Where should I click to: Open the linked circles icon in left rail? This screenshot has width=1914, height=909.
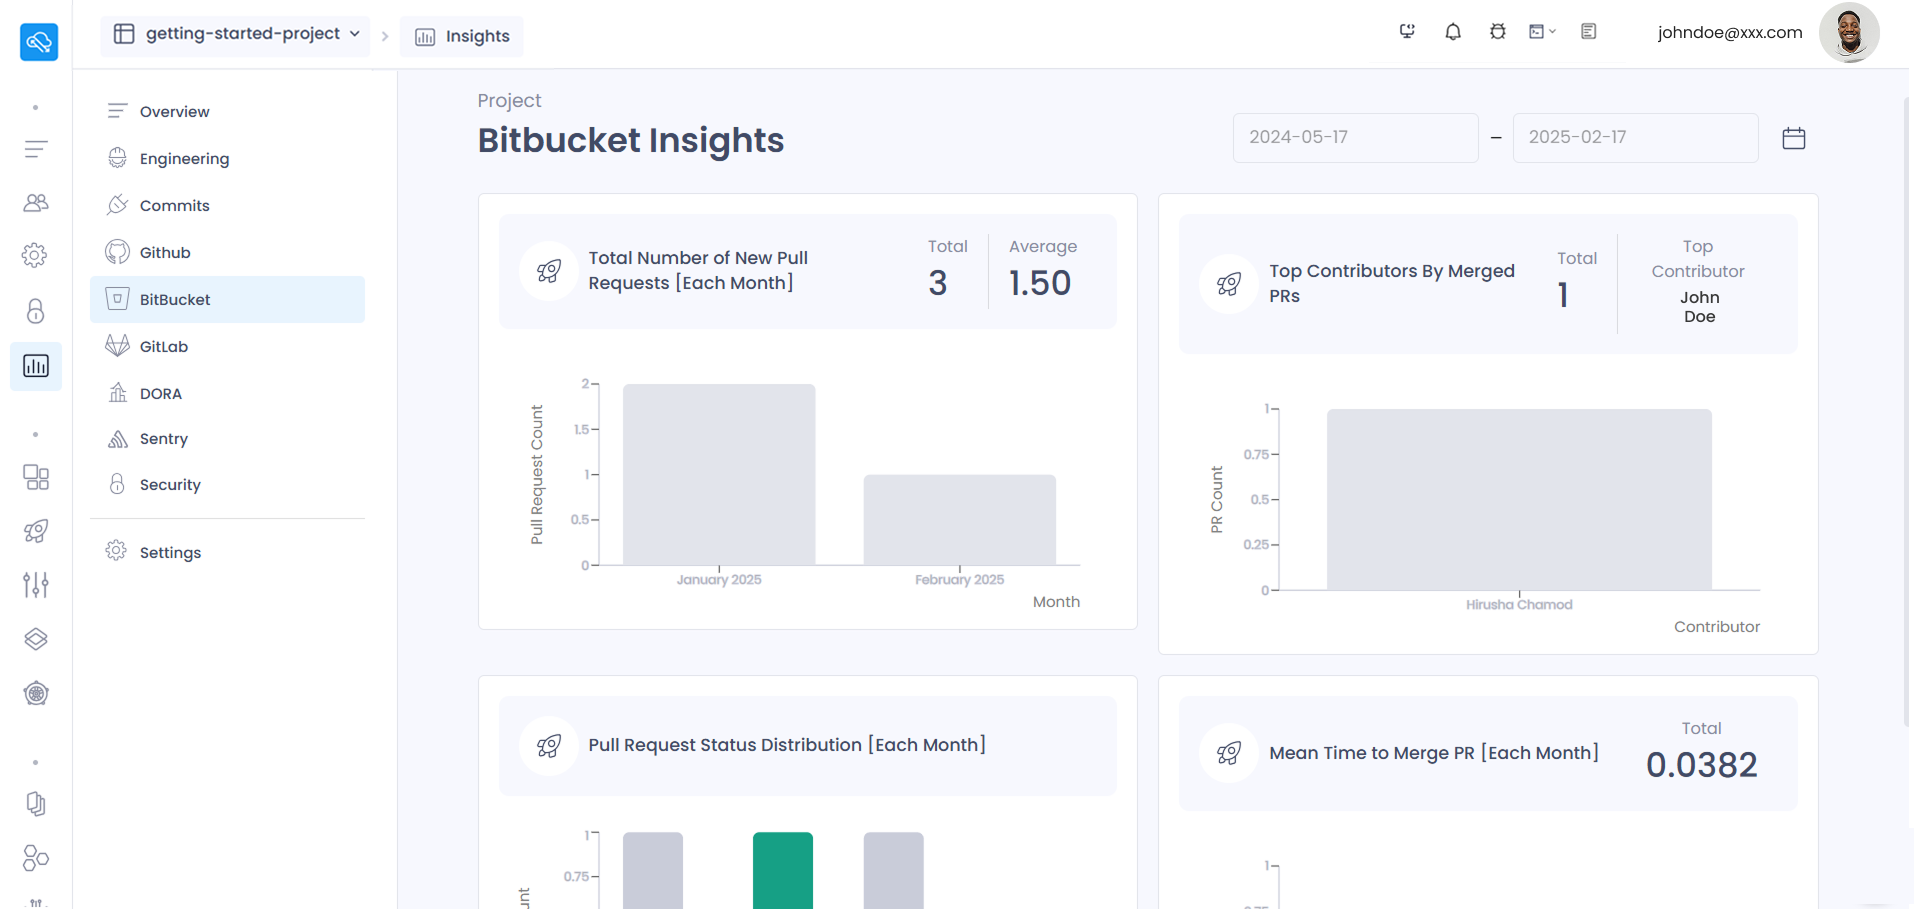(36, 857)
